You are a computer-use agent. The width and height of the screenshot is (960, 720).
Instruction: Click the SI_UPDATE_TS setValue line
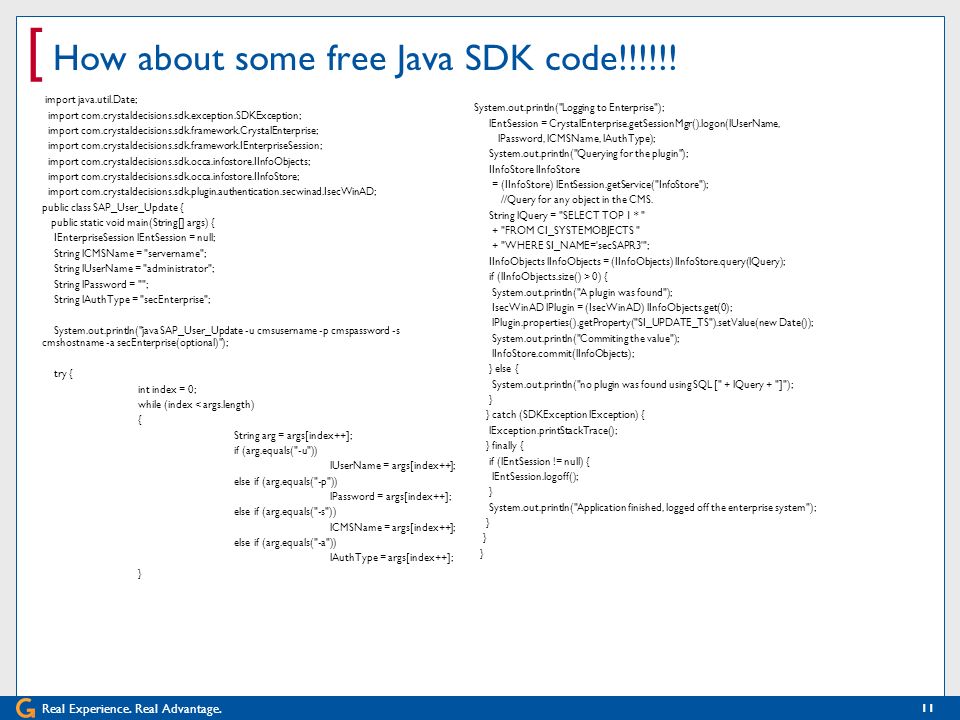(x=653, y=323)
